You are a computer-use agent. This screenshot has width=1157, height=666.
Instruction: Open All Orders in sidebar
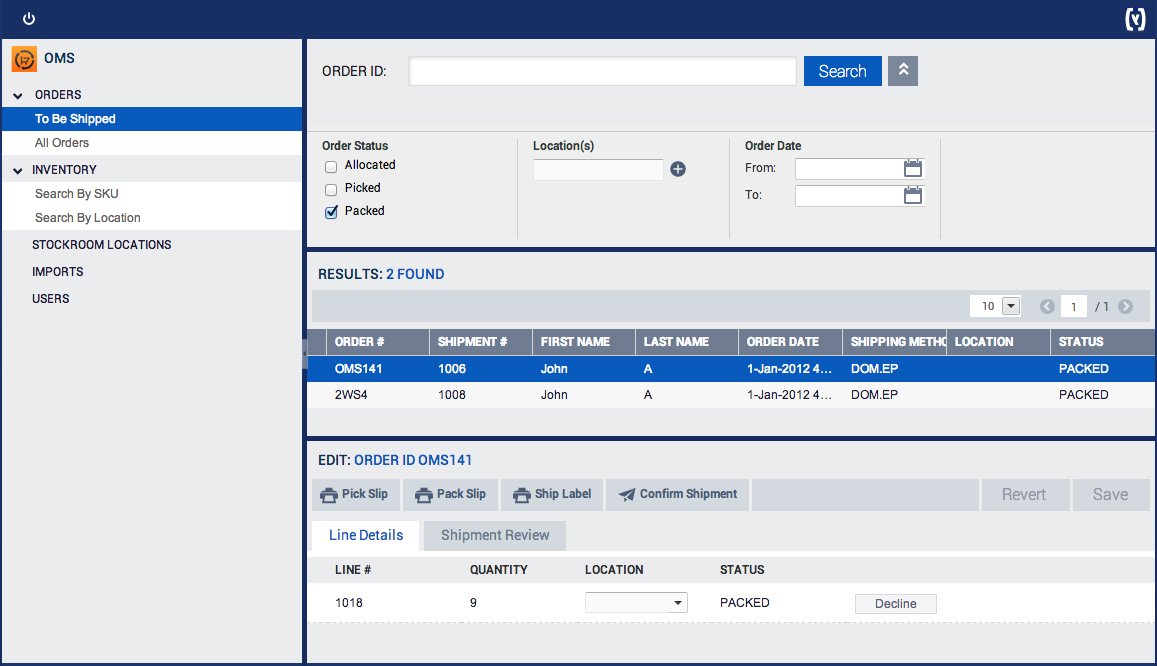pyautogui.click(x=152, y=143)
